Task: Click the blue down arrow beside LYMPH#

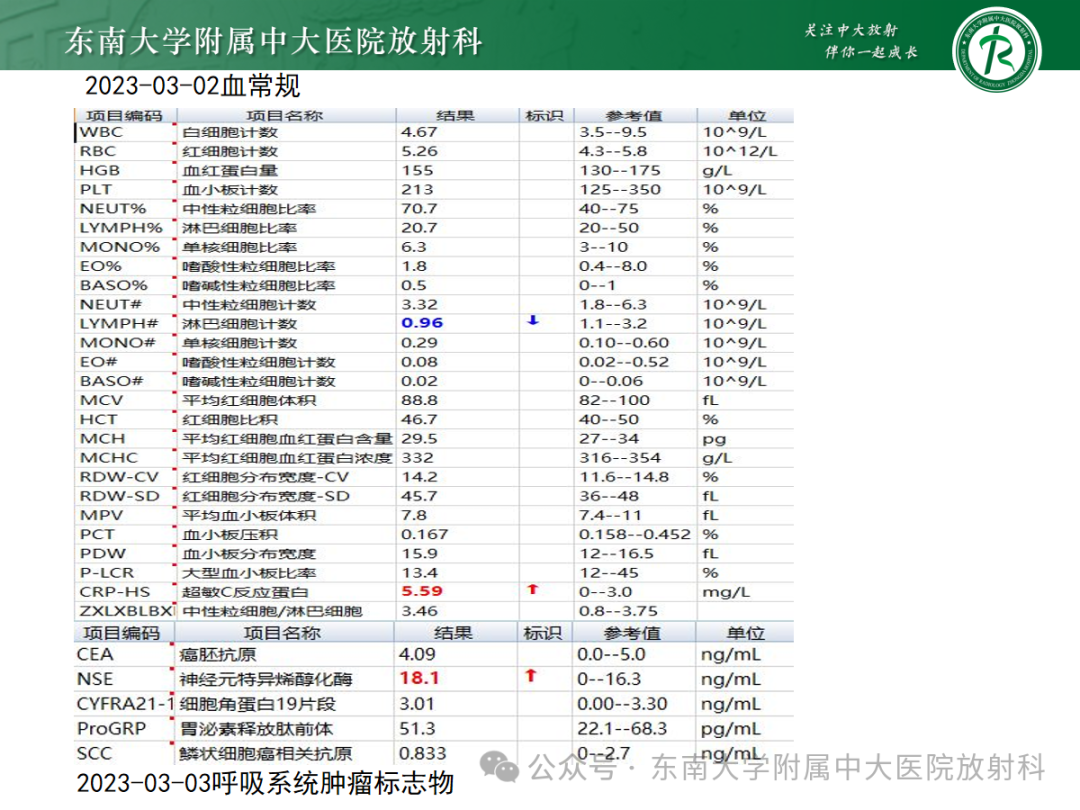Action: [x=533, y=322]
